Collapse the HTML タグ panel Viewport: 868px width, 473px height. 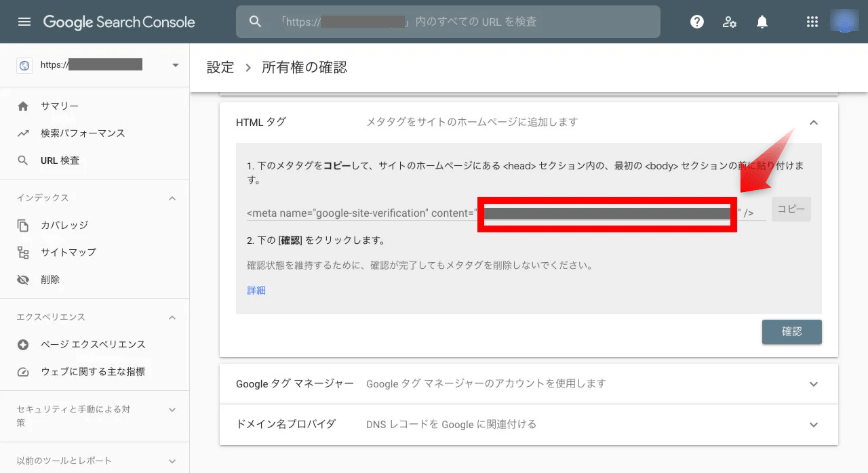tap(813, 122)
